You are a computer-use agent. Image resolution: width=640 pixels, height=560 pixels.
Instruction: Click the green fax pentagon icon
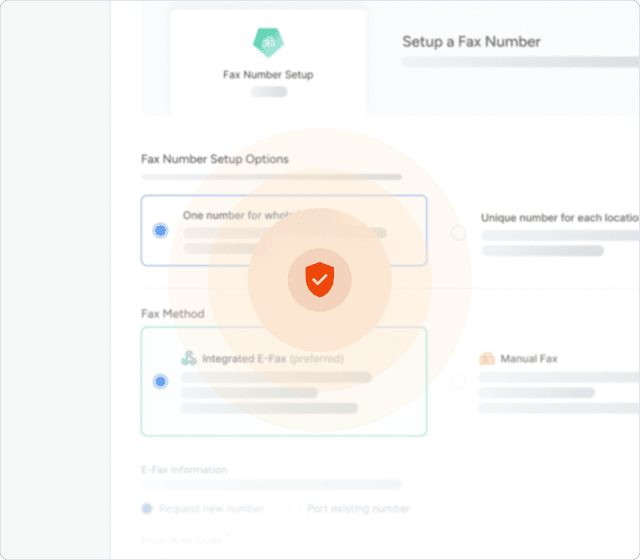click(x=268, y=41)
